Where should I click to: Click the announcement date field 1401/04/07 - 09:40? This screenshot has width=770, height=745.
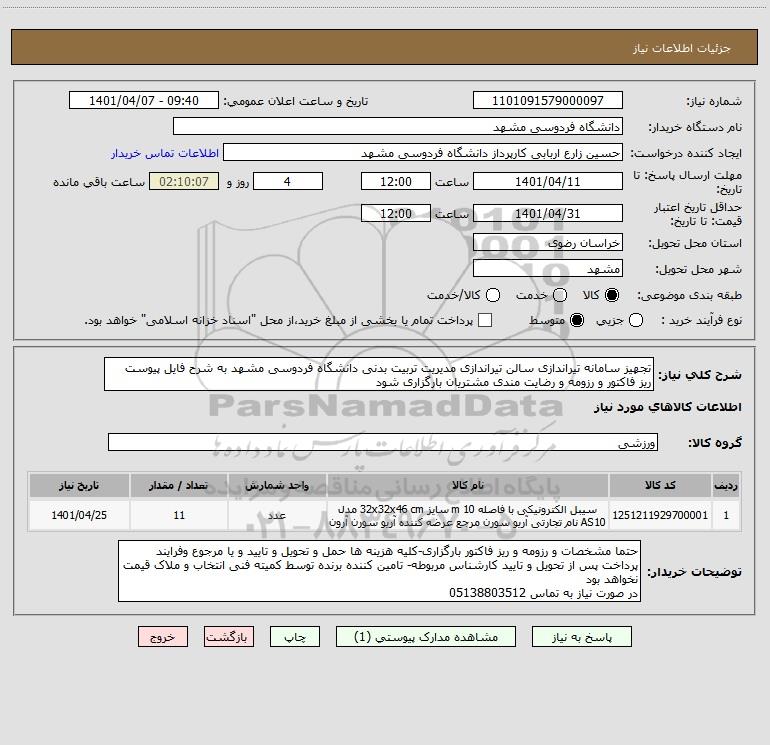click(144, 100)
